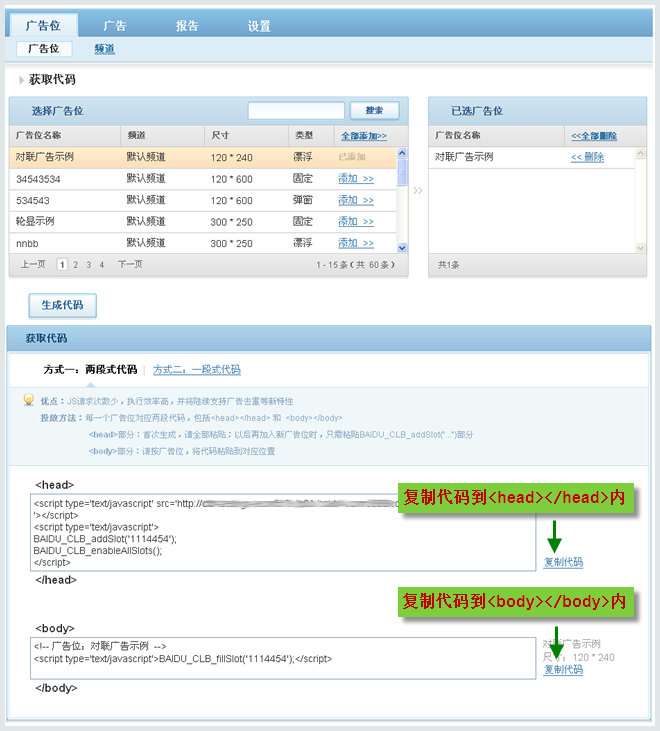Screen dimensions: 660x731
Task: Switch to 方式二:一段式代码
Action: (x=197, y=370)
